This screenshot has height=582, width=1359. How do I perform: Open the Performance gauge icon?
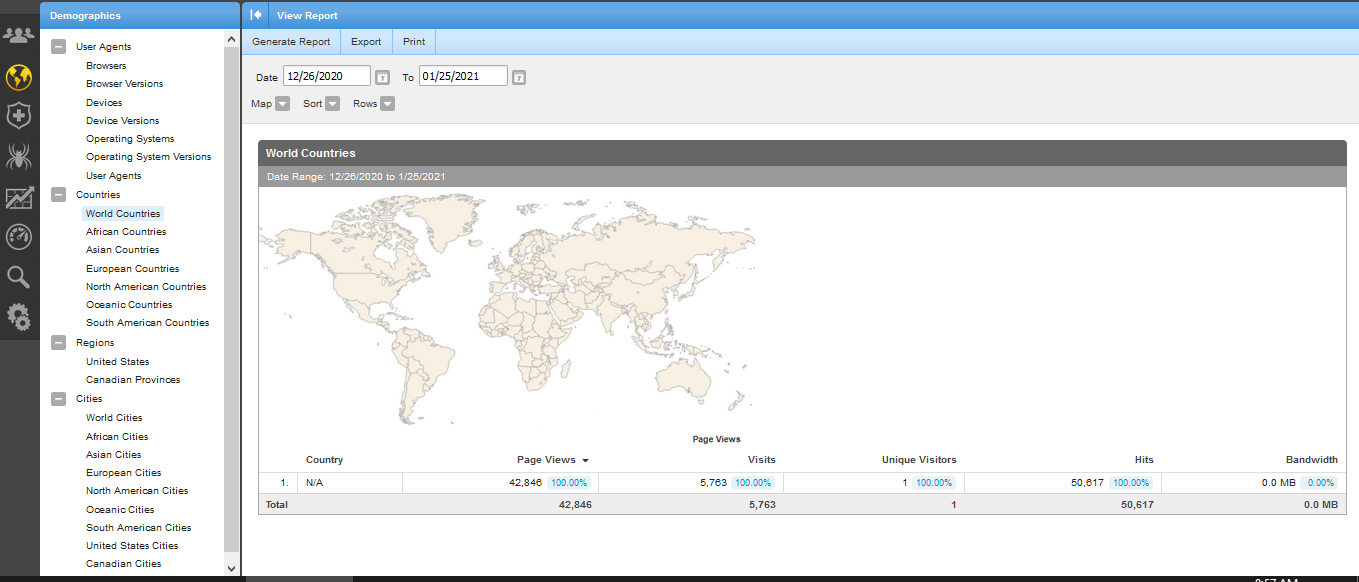coord(19,237)
